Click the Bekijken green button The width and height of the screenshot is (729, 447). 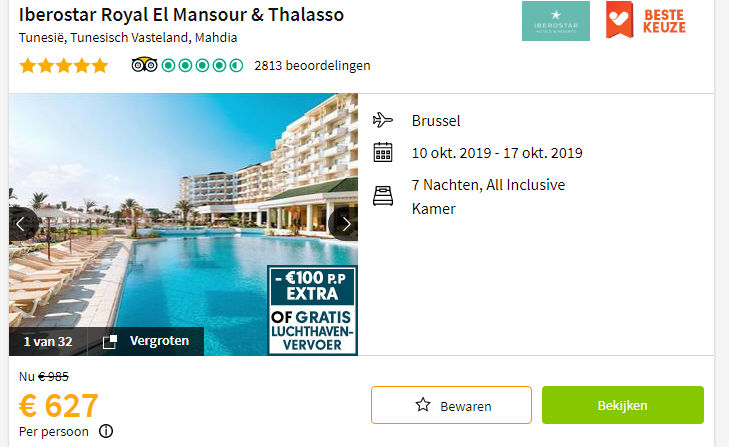623,405
